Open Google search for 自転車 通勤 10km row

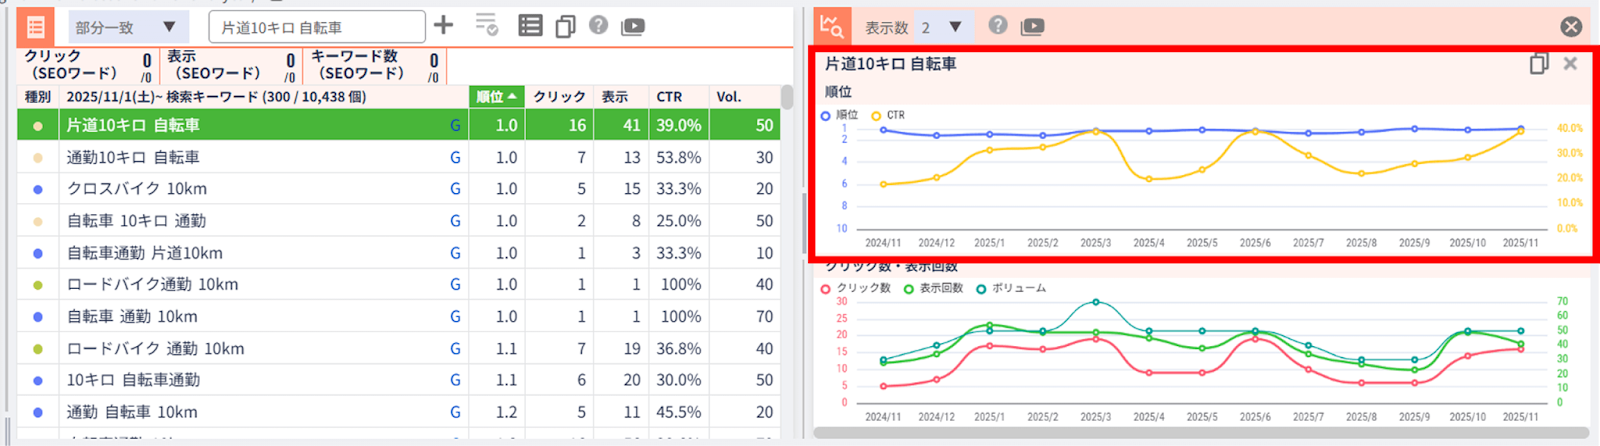click(x=455, y=317)
